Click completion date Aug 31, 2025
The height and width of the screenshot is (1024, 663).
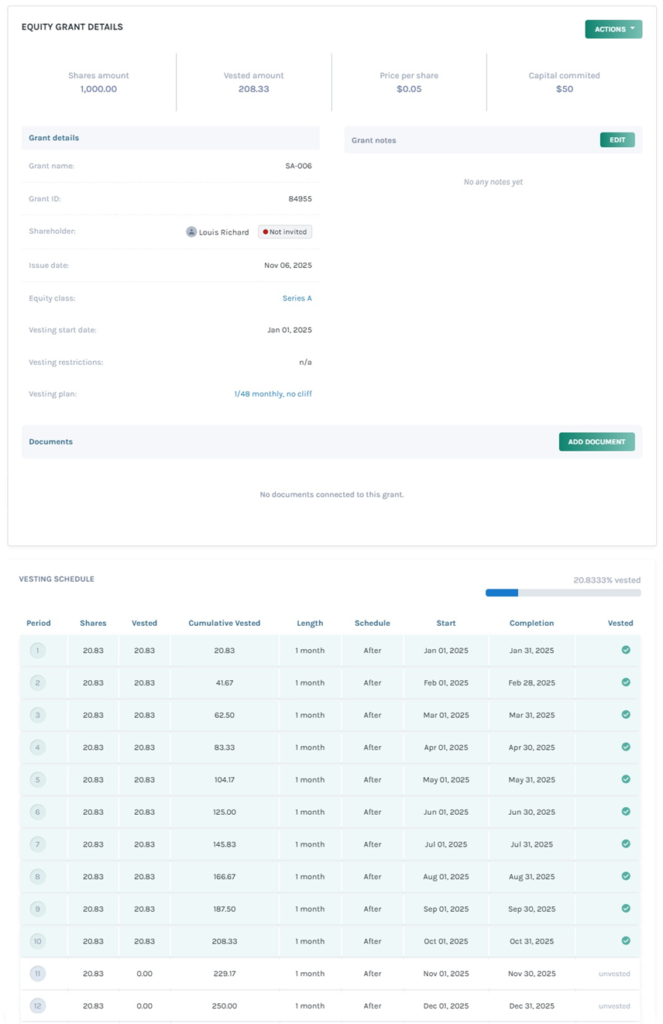click(x=532, y=877)
